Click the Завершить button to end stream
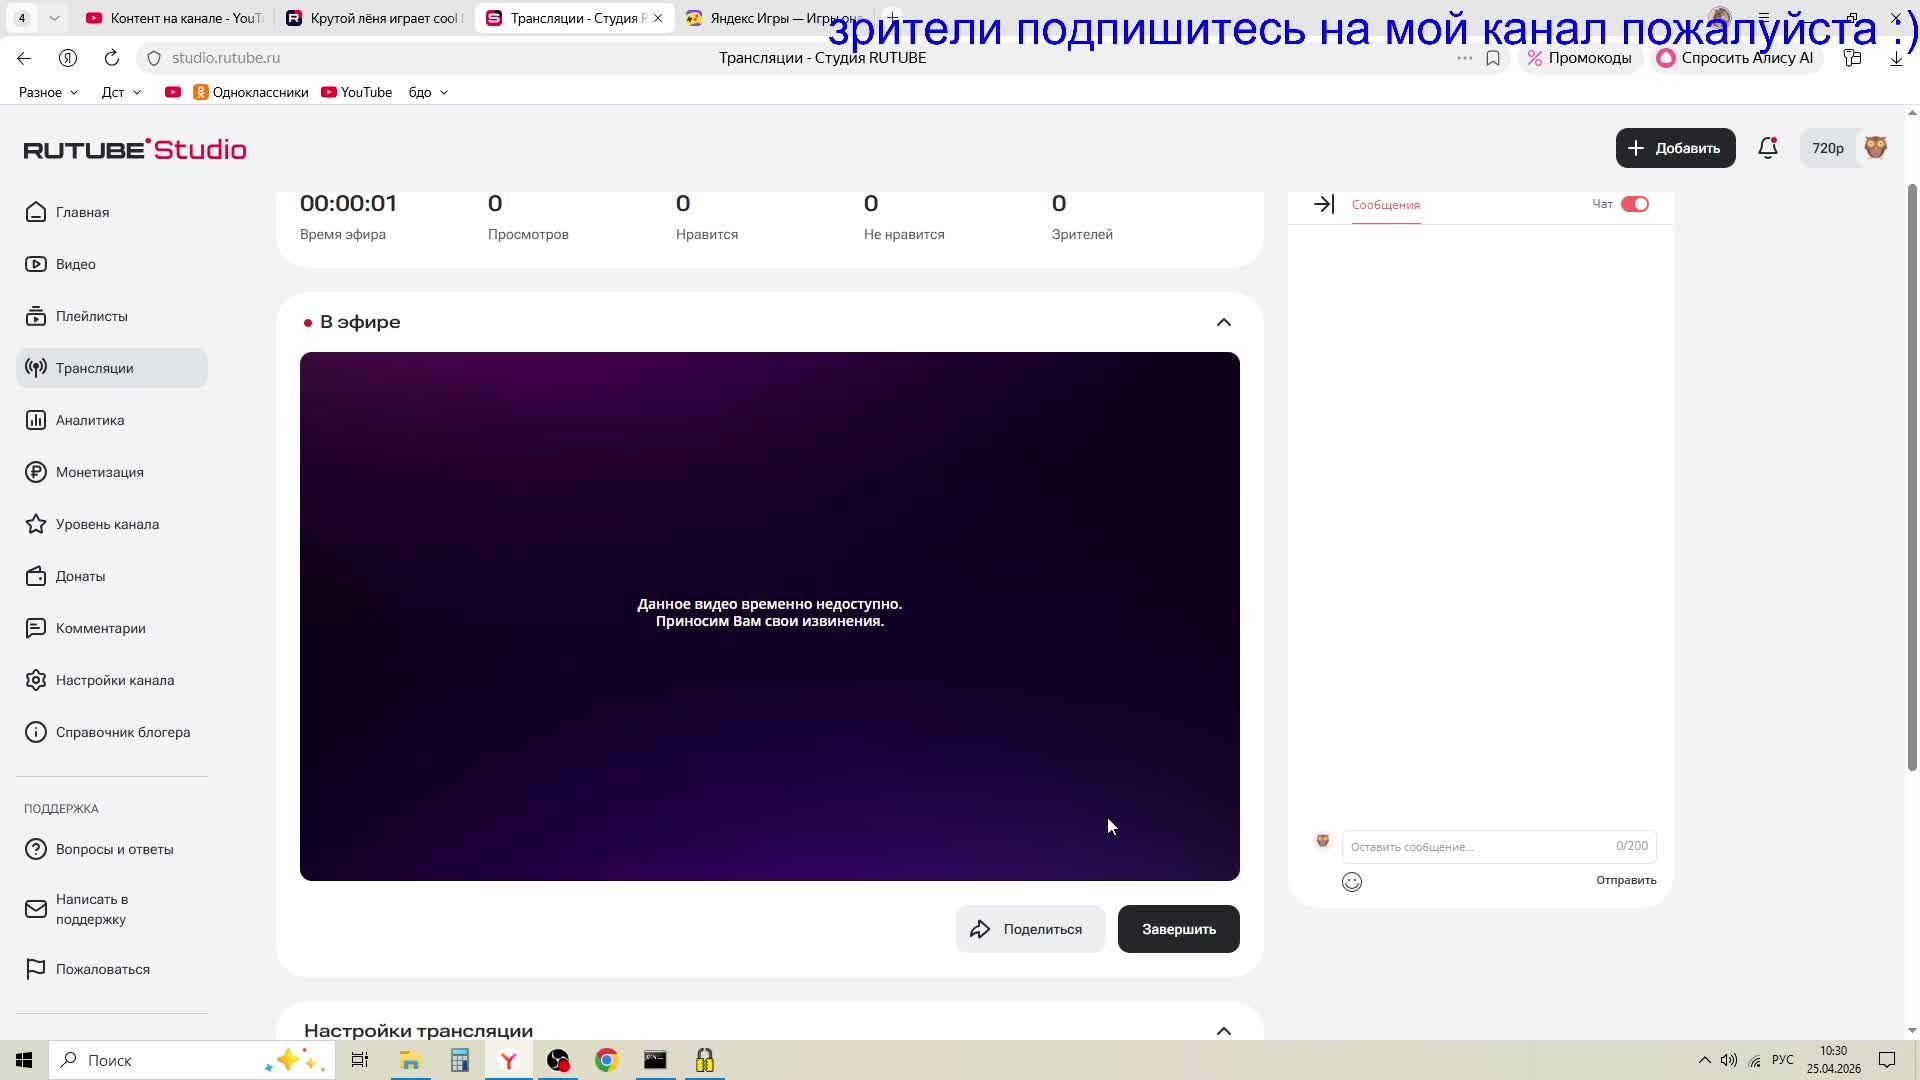 (x=1178, y=928)
